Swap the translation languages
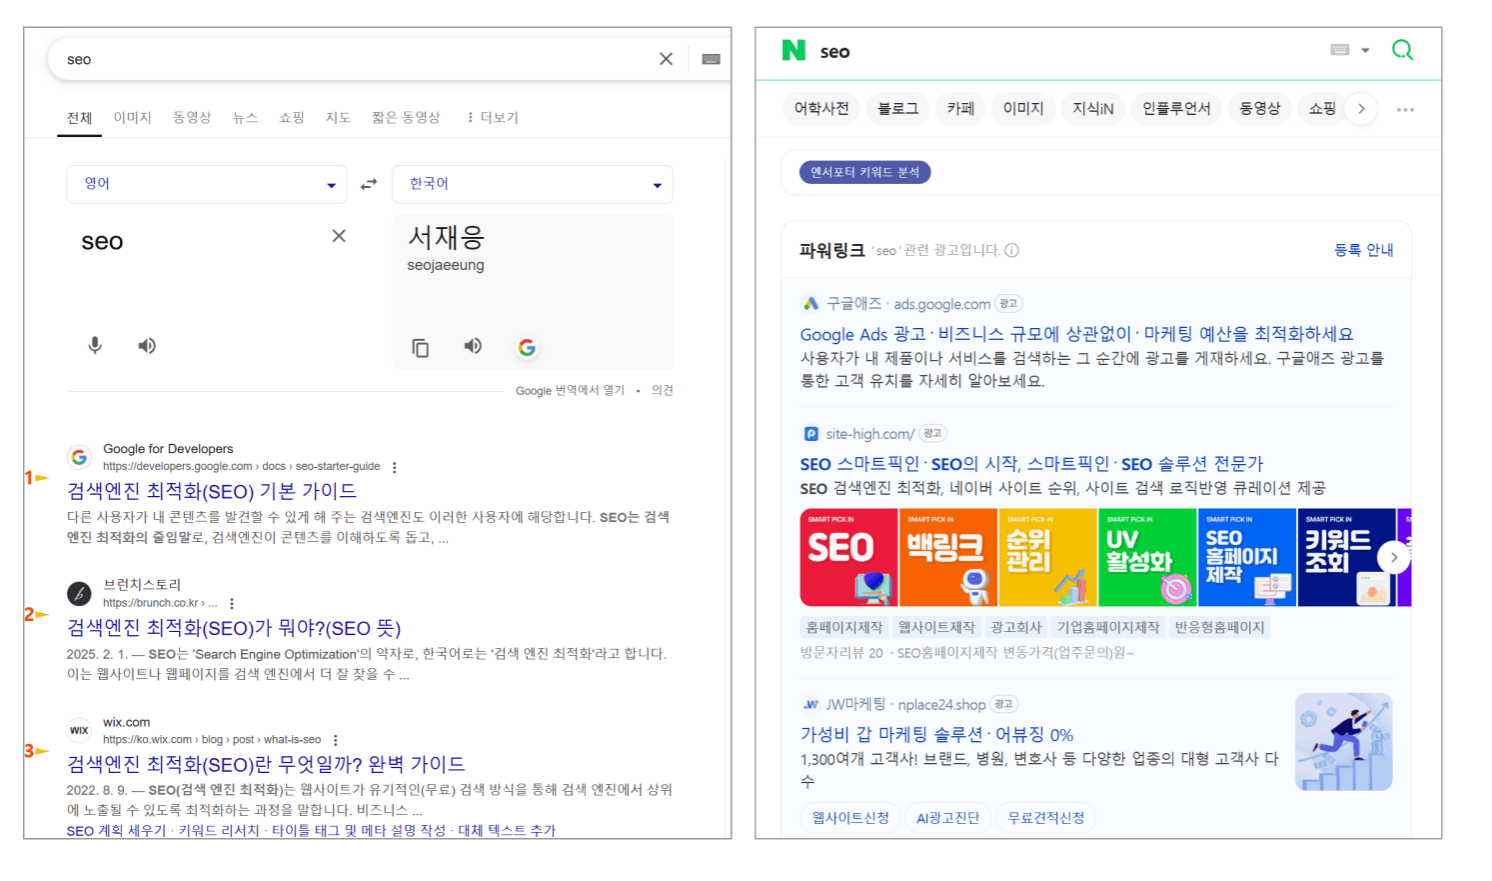This screenshot has height=881, width=1492. (369, 184)
